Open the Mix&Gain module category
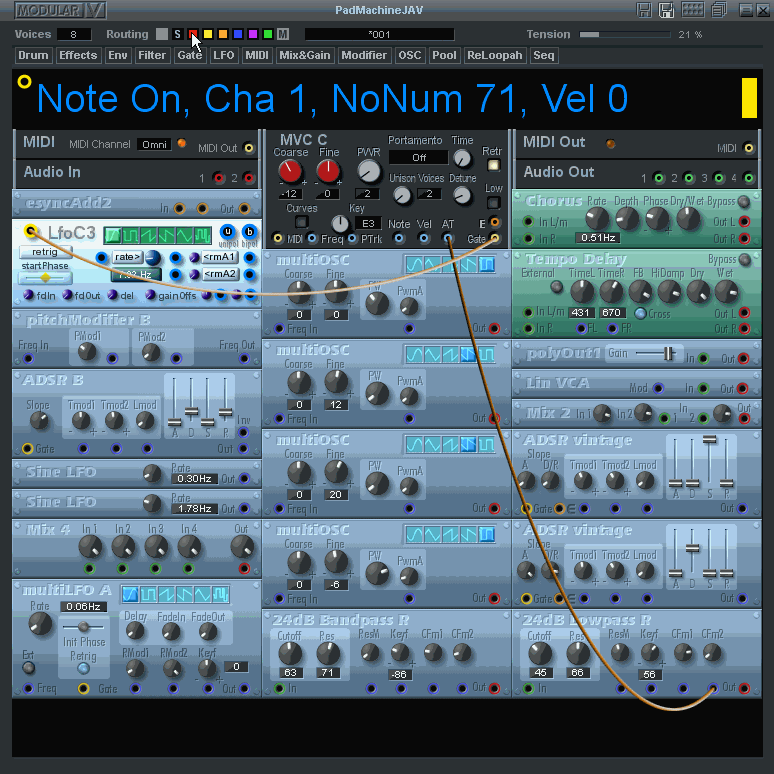 click(305, 55)
